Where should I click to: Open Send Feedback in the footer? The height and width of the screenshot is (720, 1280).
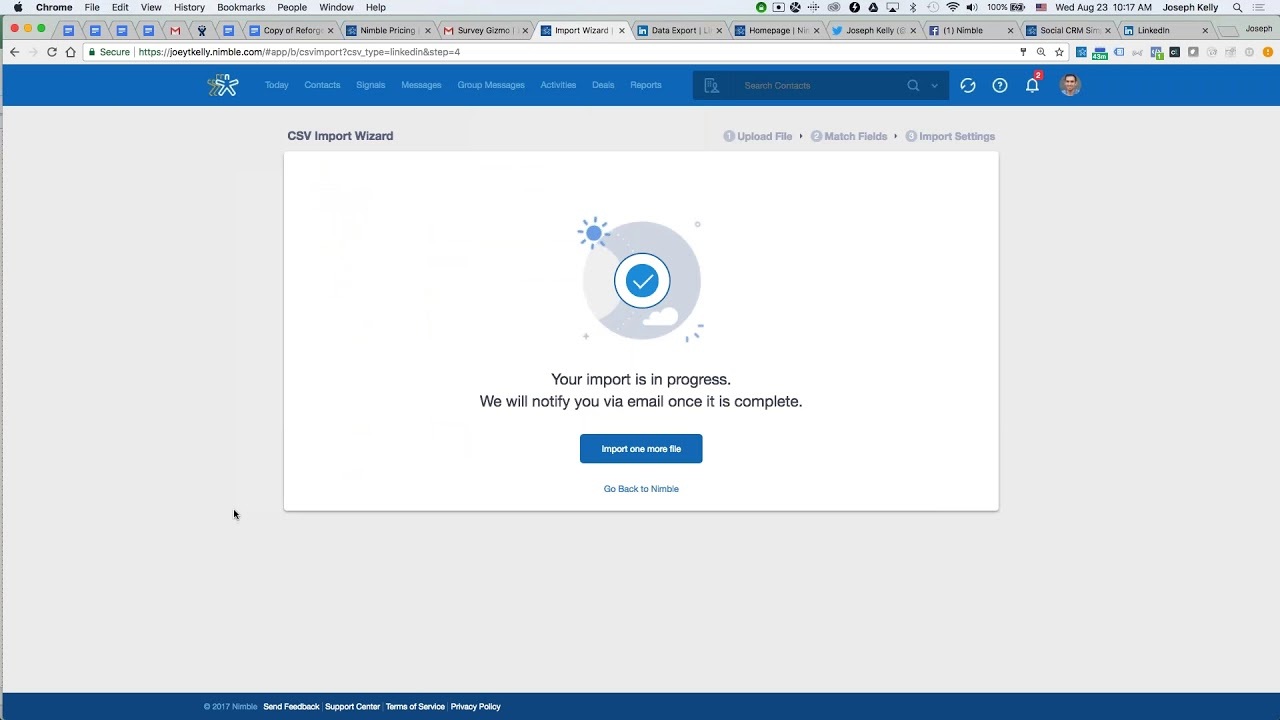coord(291,706)
